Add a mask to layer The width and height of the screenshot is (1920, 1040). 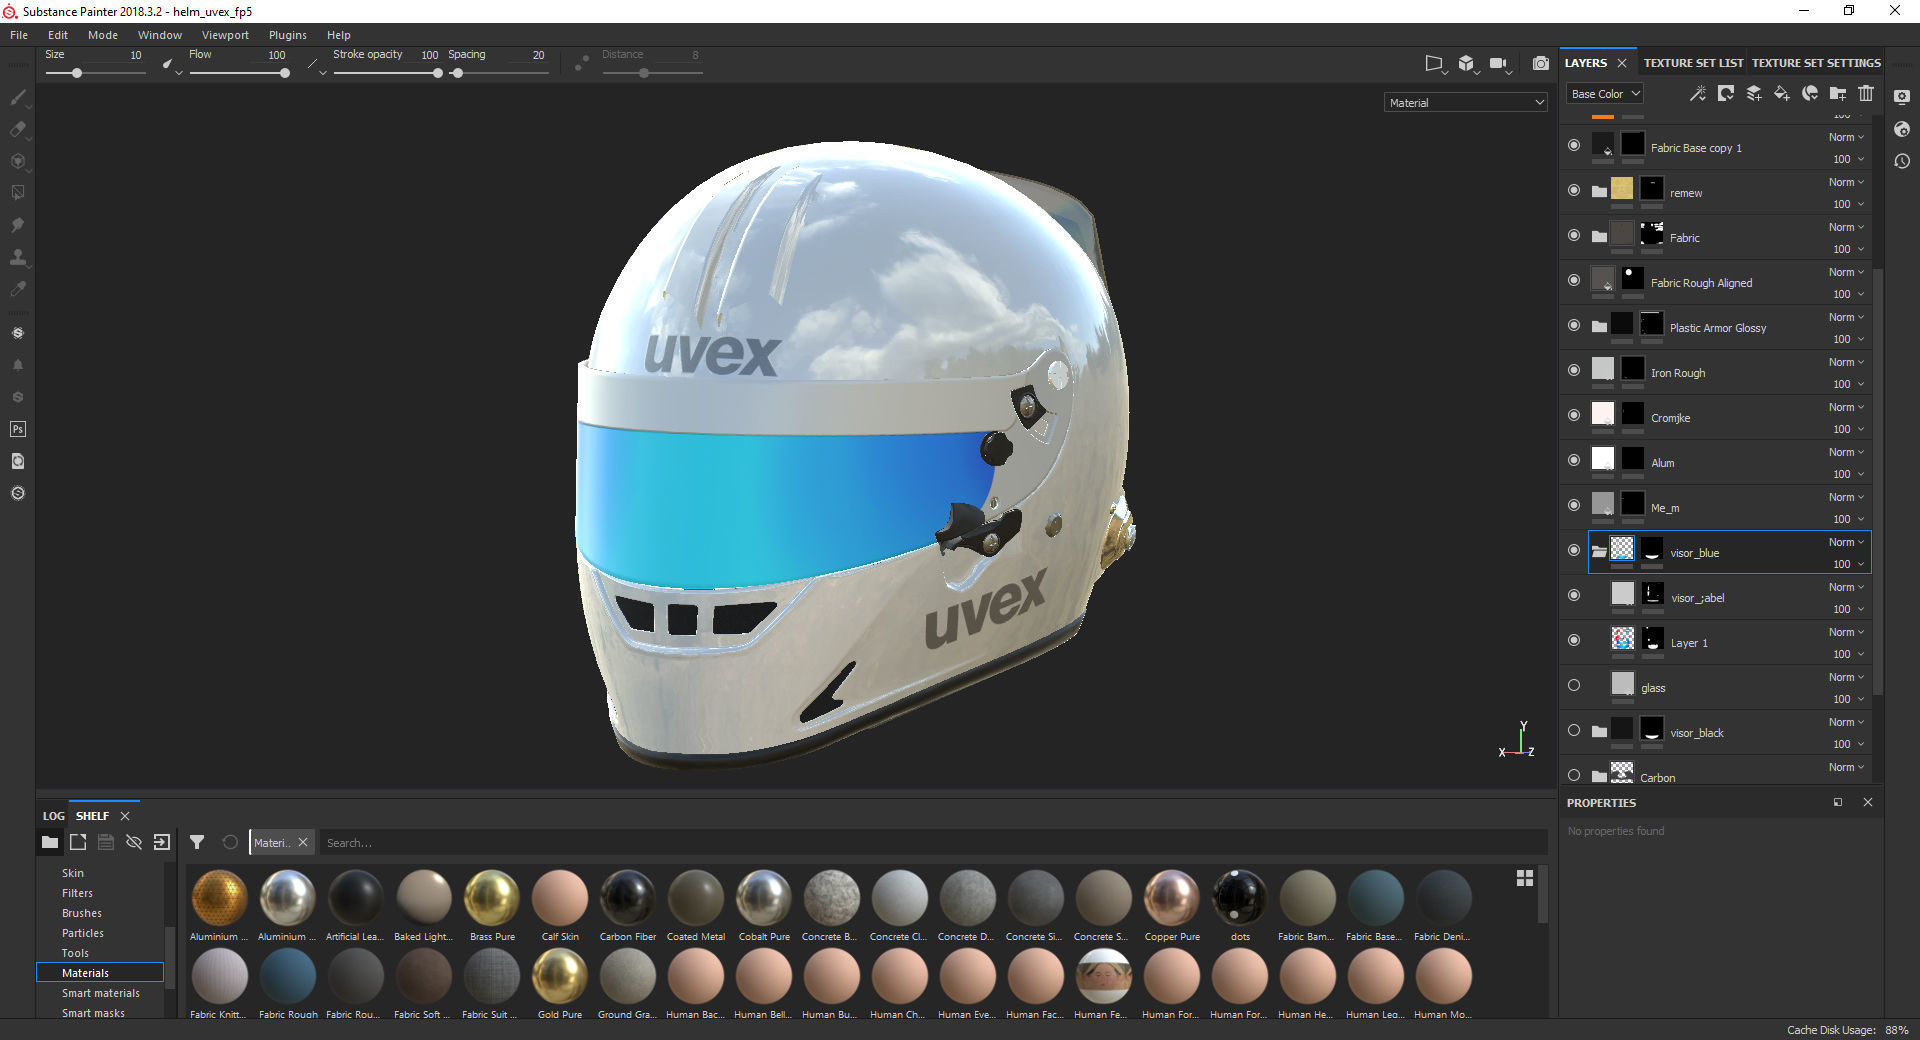(1725, 93)
